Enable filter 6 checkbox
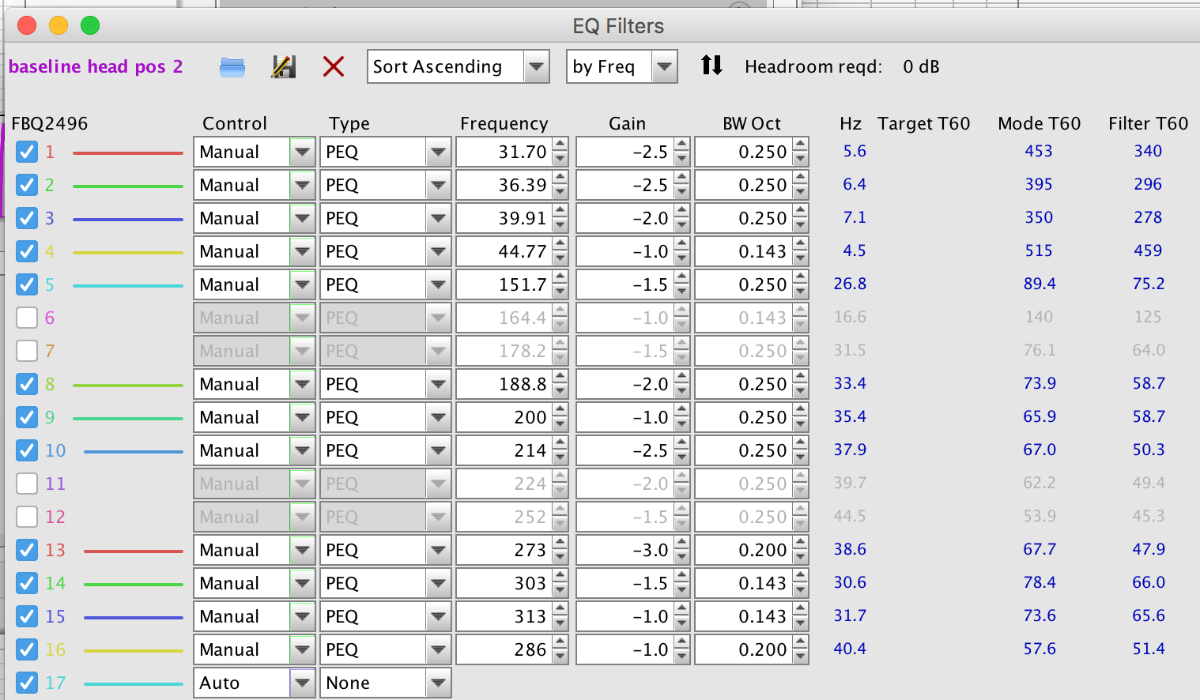Viewport: 1200px width, 700px height. [x=27, y=318]
